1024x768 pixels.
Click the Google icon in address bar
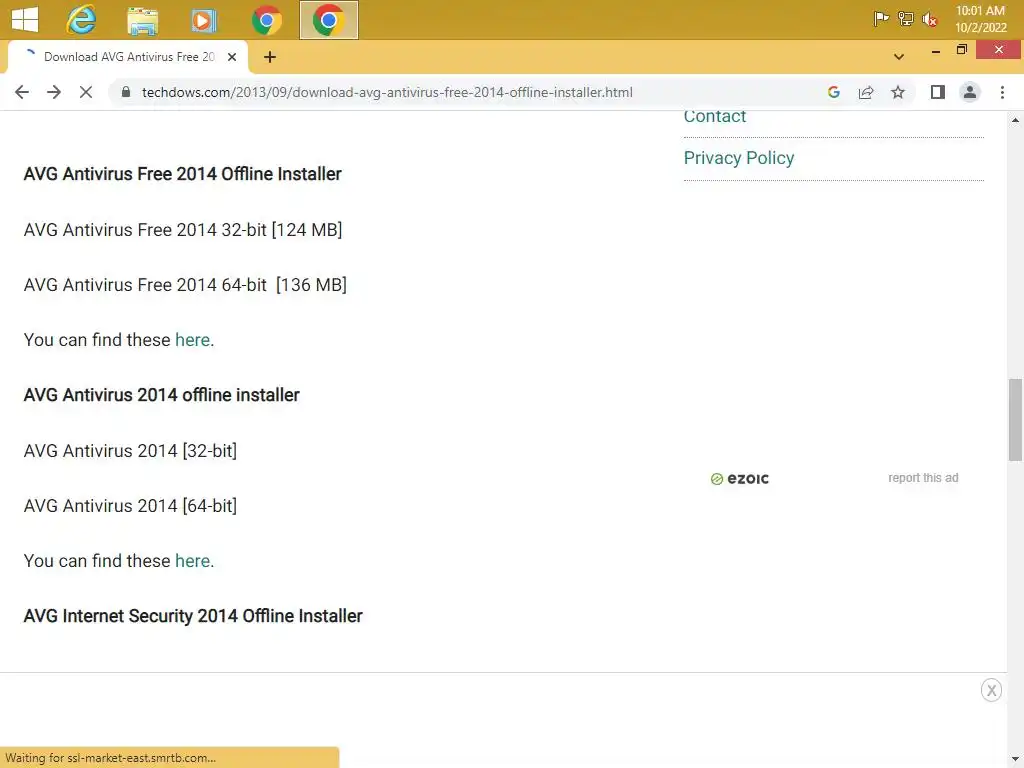pyautogui.click(x=833, y=92)
